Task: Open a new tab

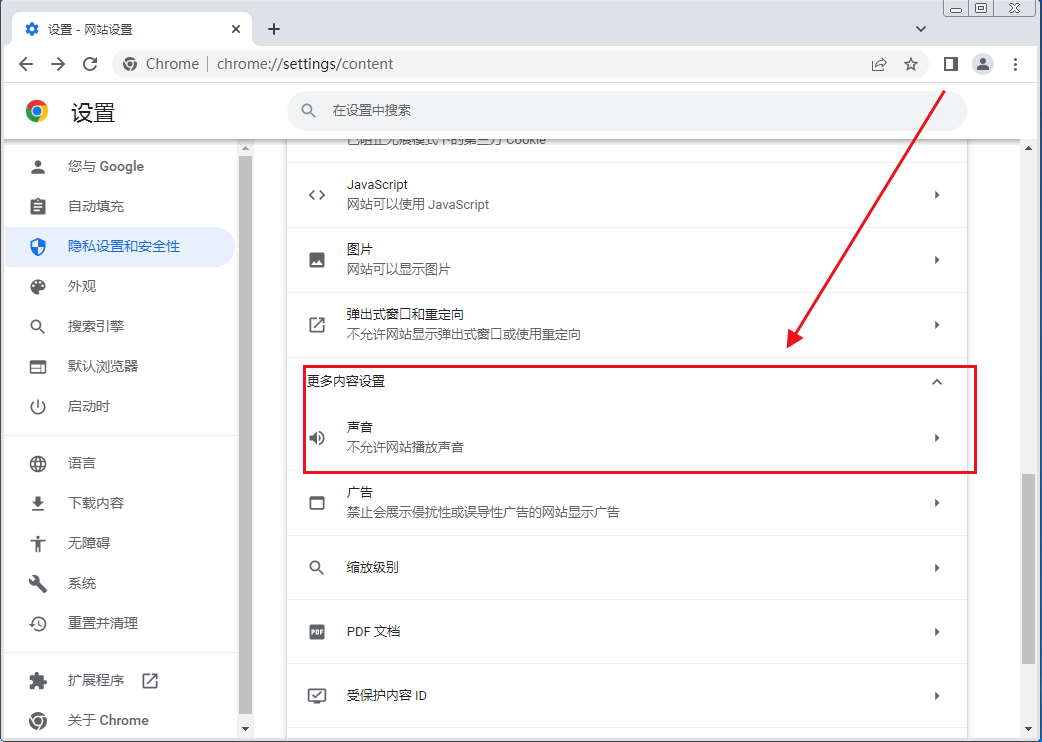Action: click(x=274, y=29)
